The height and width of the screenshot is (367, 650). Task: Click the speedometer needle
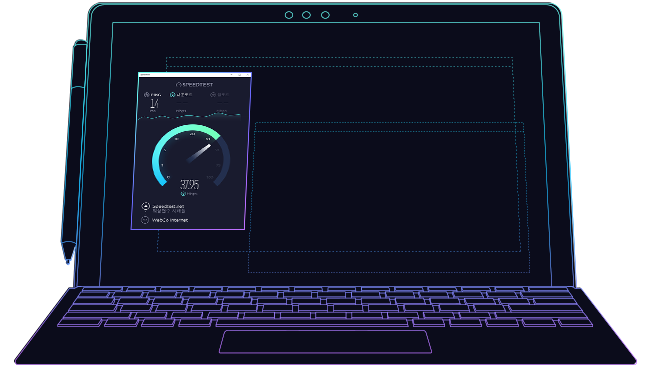pos(199,153)
